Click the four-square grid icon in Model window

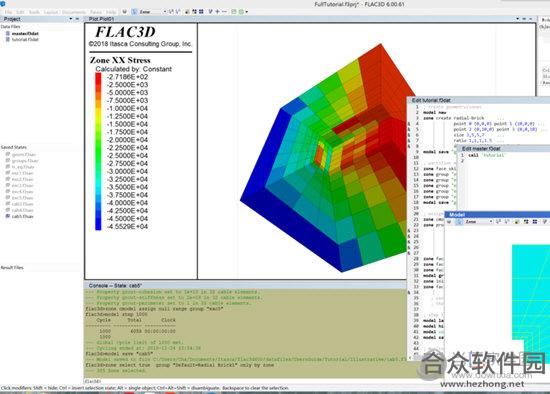535,222
